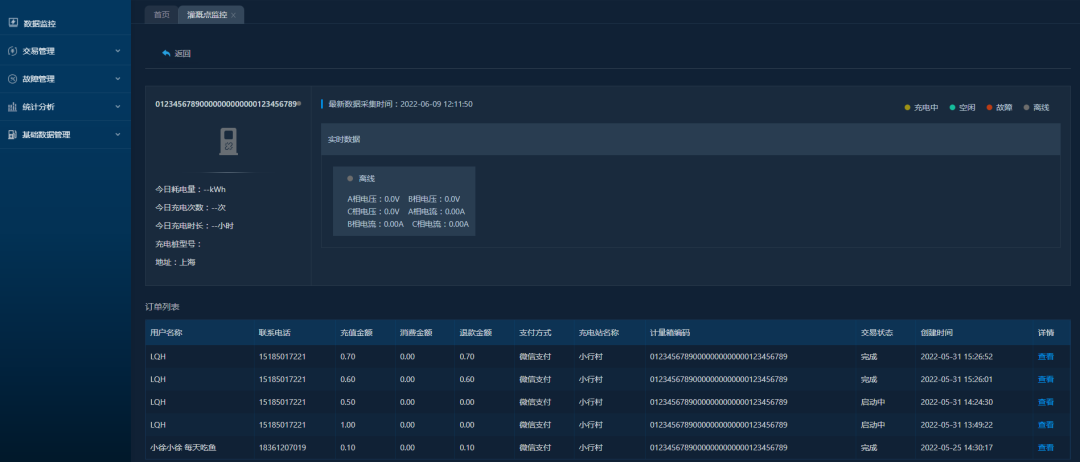Image resolution: width=1080 pixels, height=462 pixels.
Task: Click 微信支付 in the 13:49:22 row
Action: click(534, 425)
